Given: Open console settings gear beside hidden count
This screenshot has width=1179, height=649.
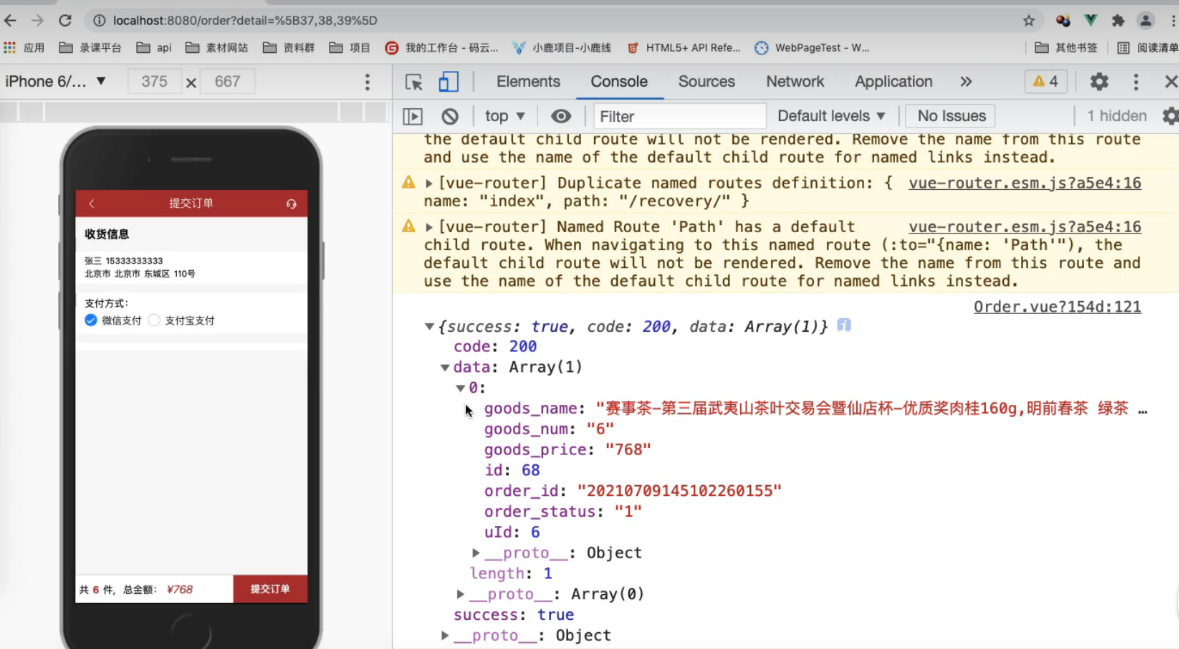Looking at the screenshot, I should click(1170, 116).
